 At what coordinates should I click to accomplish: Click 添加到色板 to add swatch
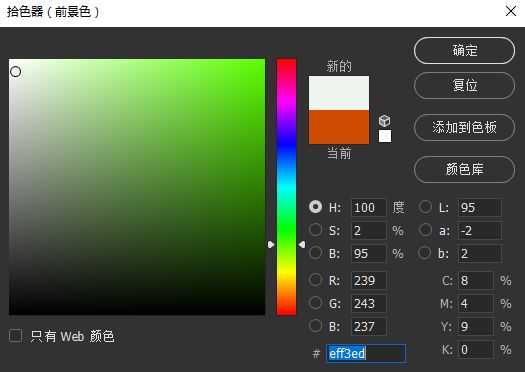coord(464,127)
